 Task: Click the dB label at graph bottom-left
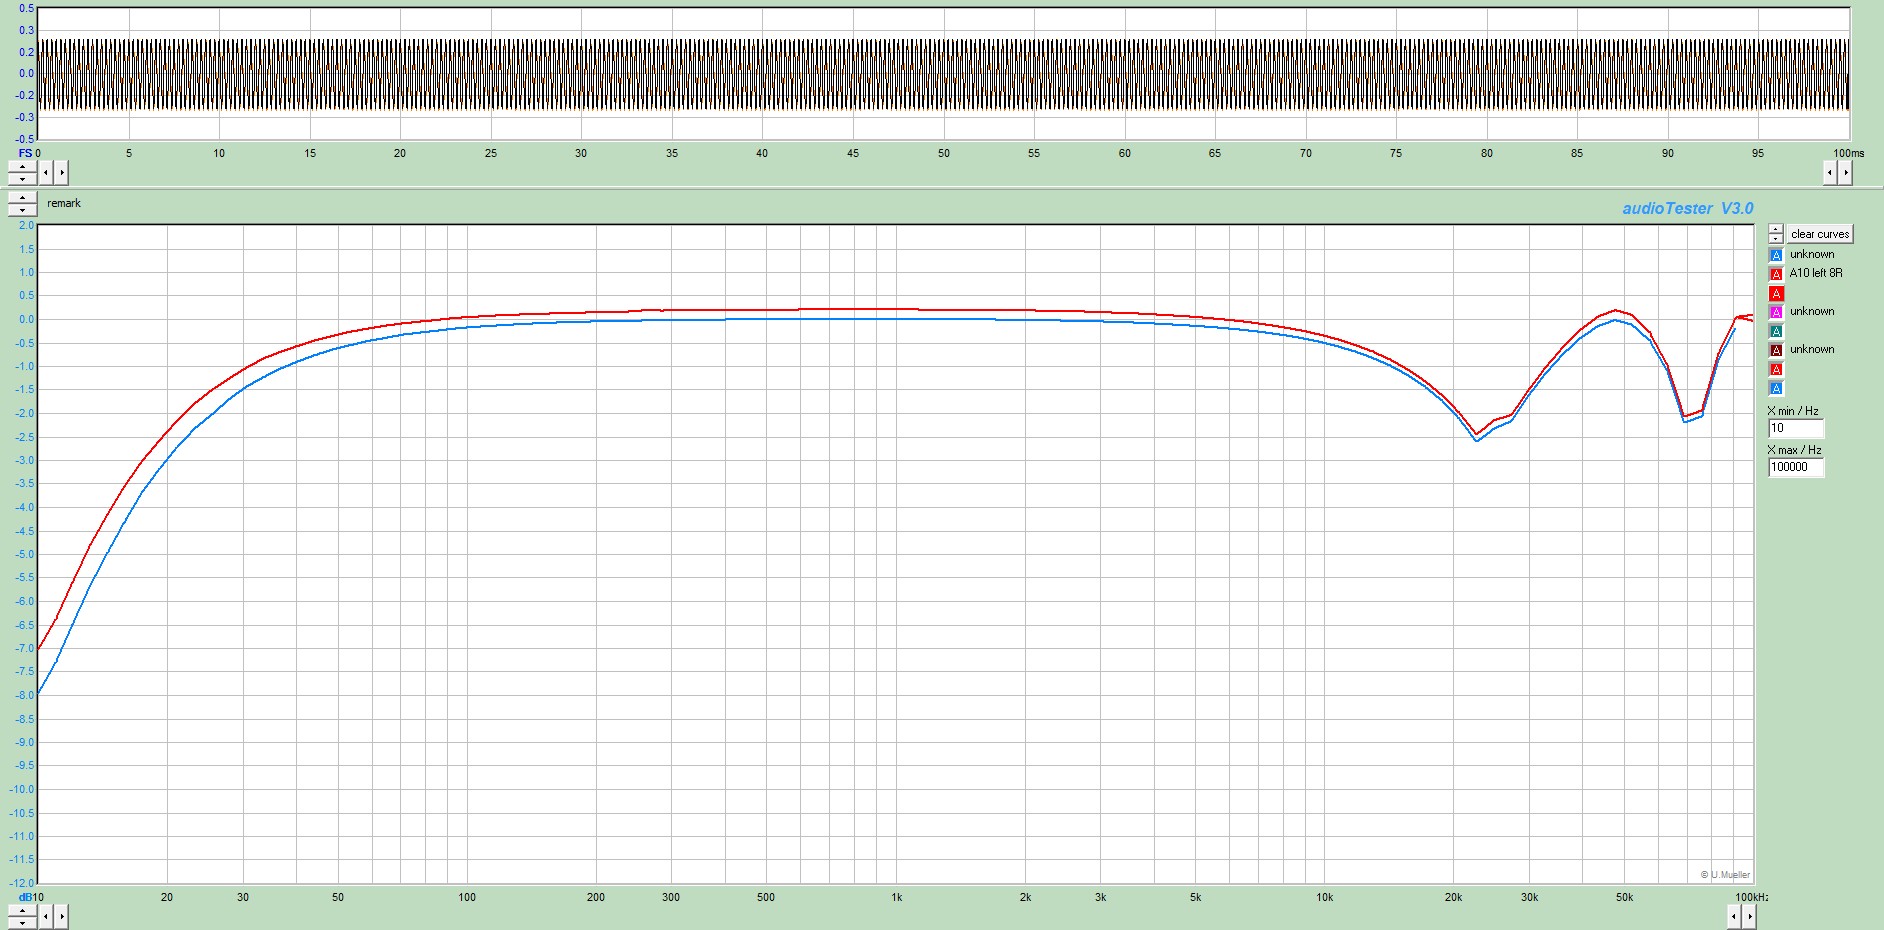click(x=24, y=897)
